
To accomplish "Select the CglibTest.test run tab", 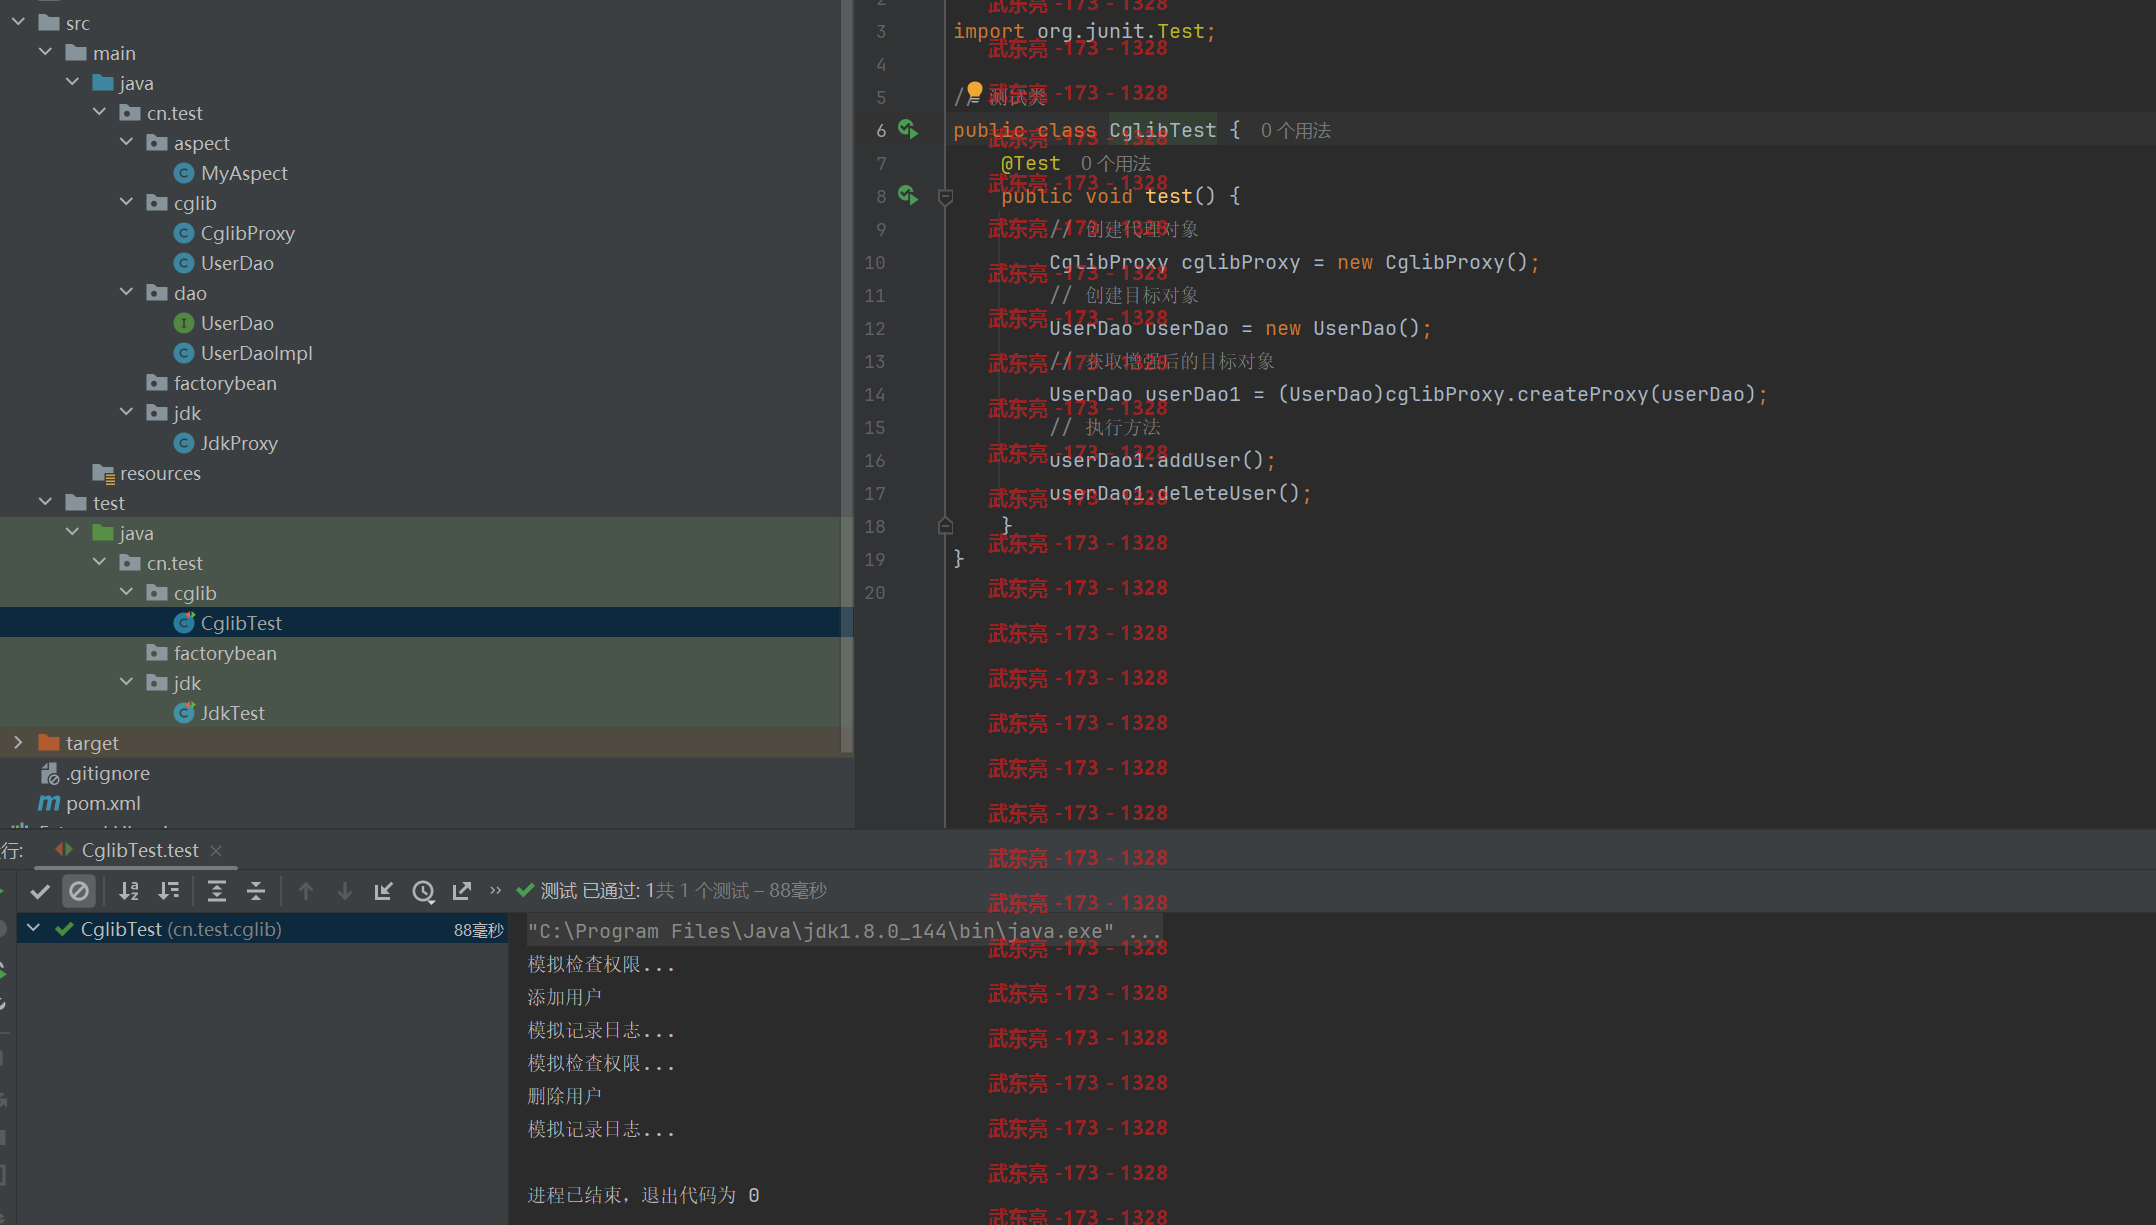I will point(140,850).
